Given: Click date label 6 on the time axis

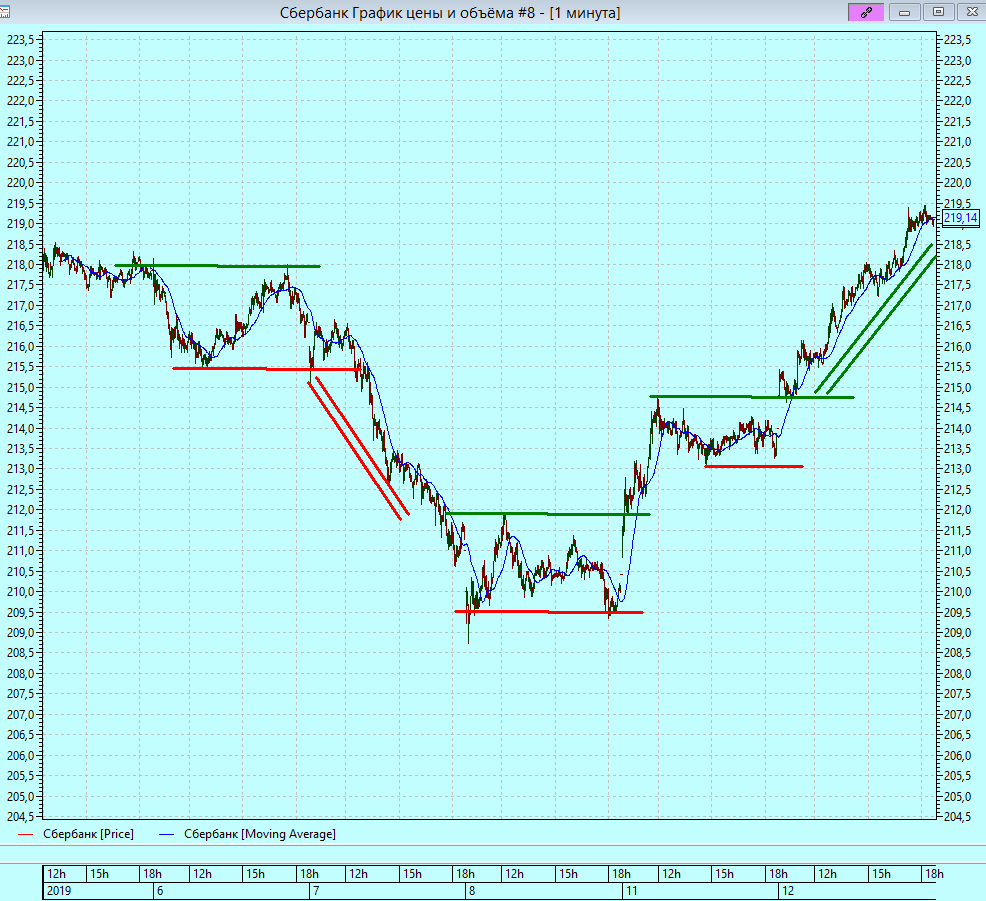Looking at the screenshot, I should (x=160, y=891).
